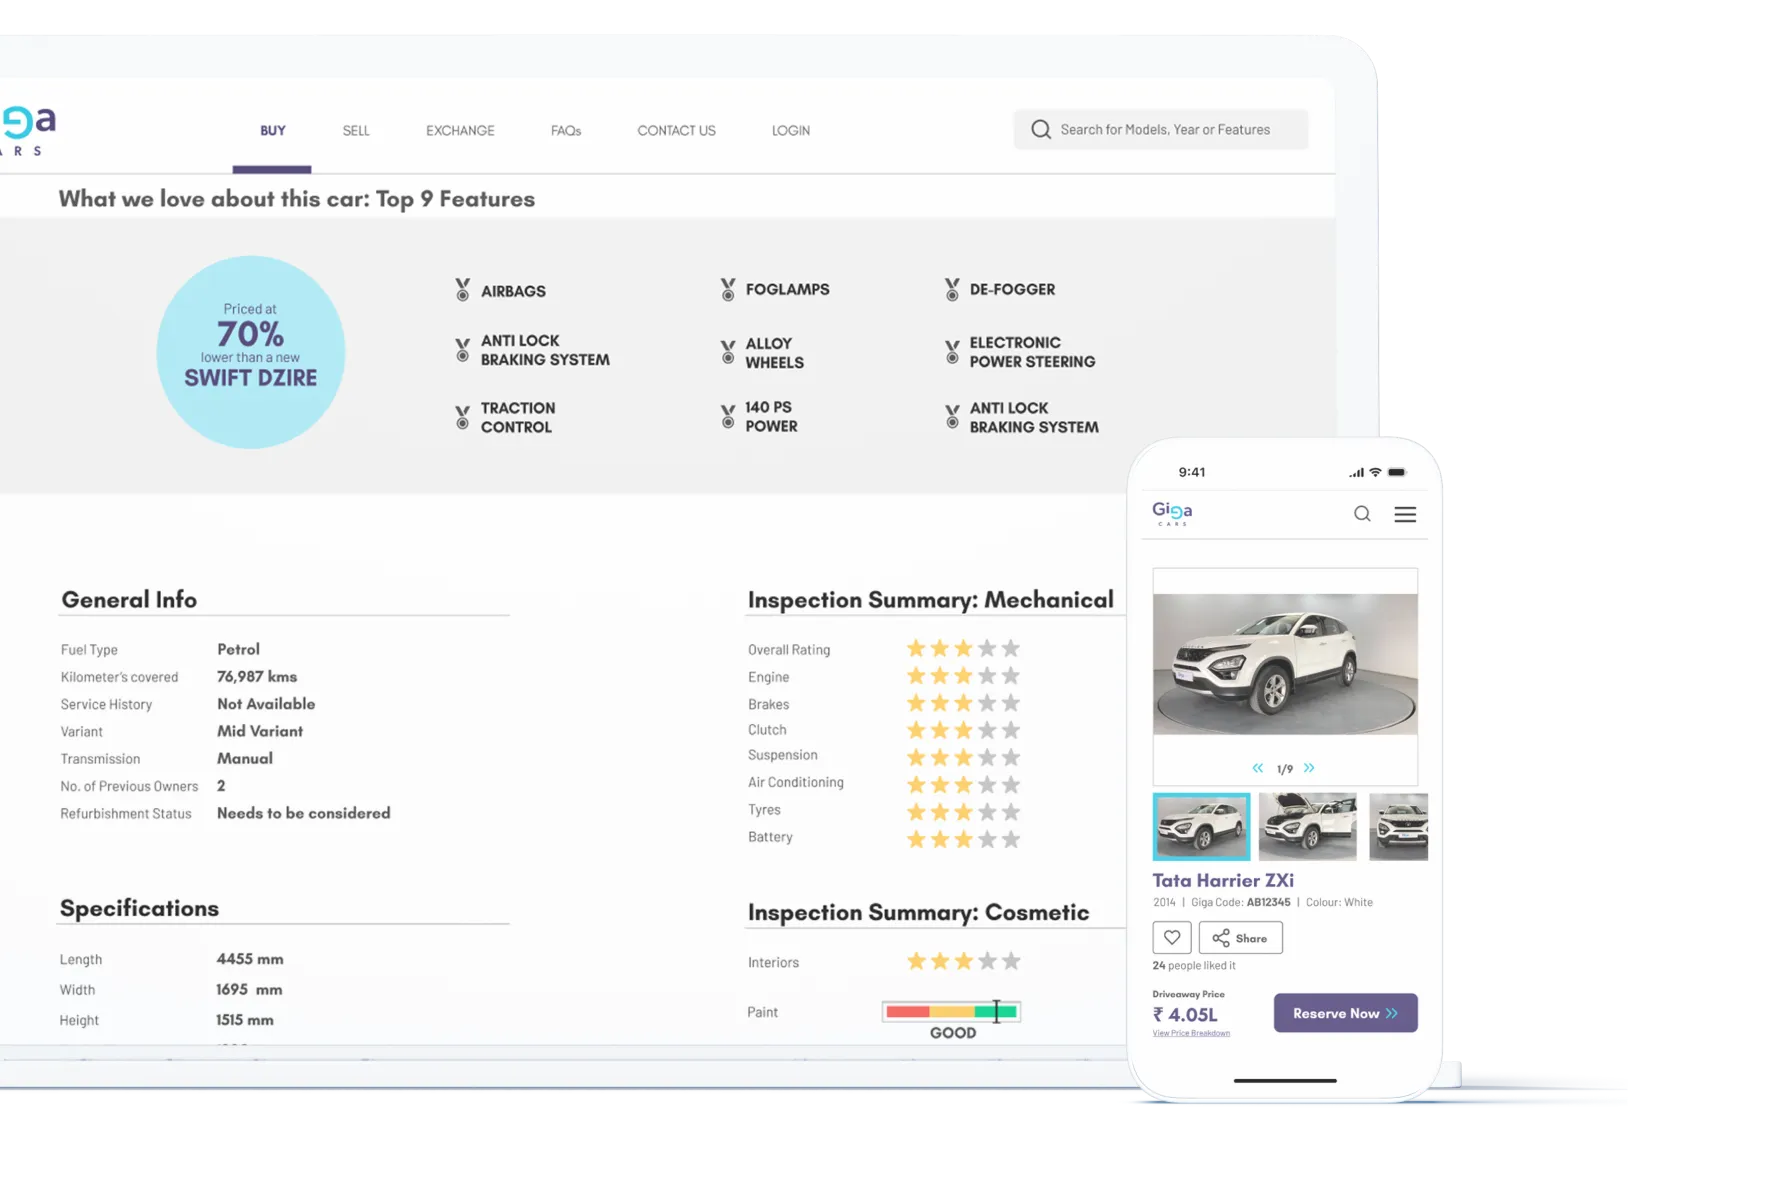Click the Top 9 Features heading
1774x1200 pixels.
point(296,198)
